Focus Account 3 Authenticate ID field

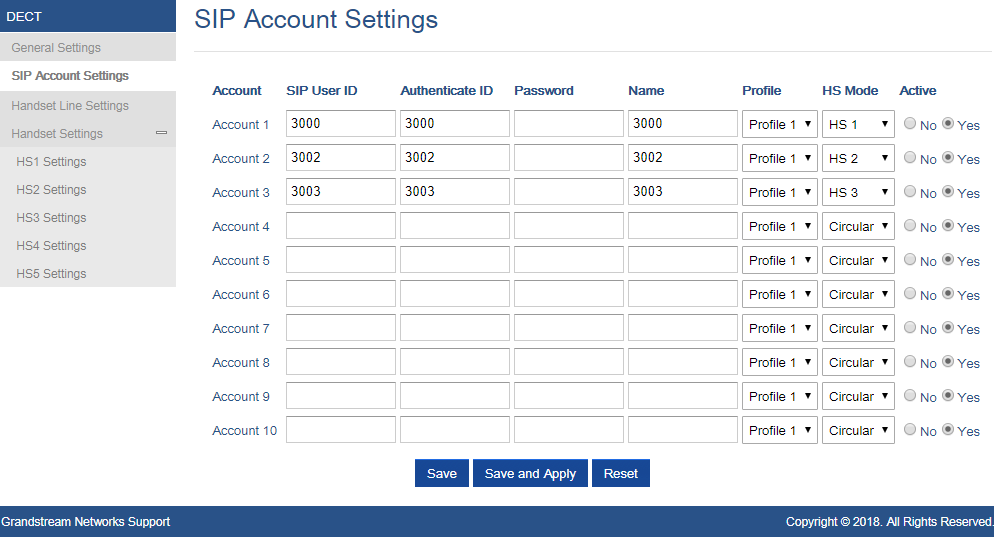click(x=455, y=191)
